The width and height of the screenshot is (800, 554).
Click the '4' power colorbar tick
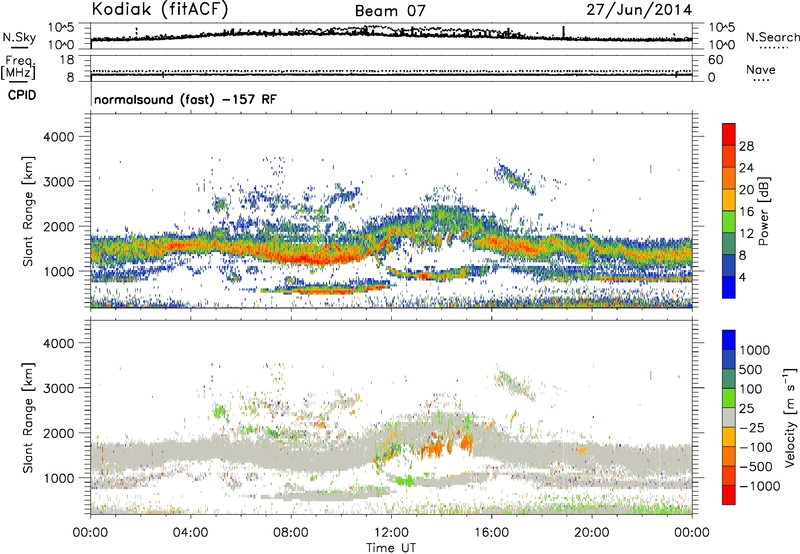tap(742, 277)
